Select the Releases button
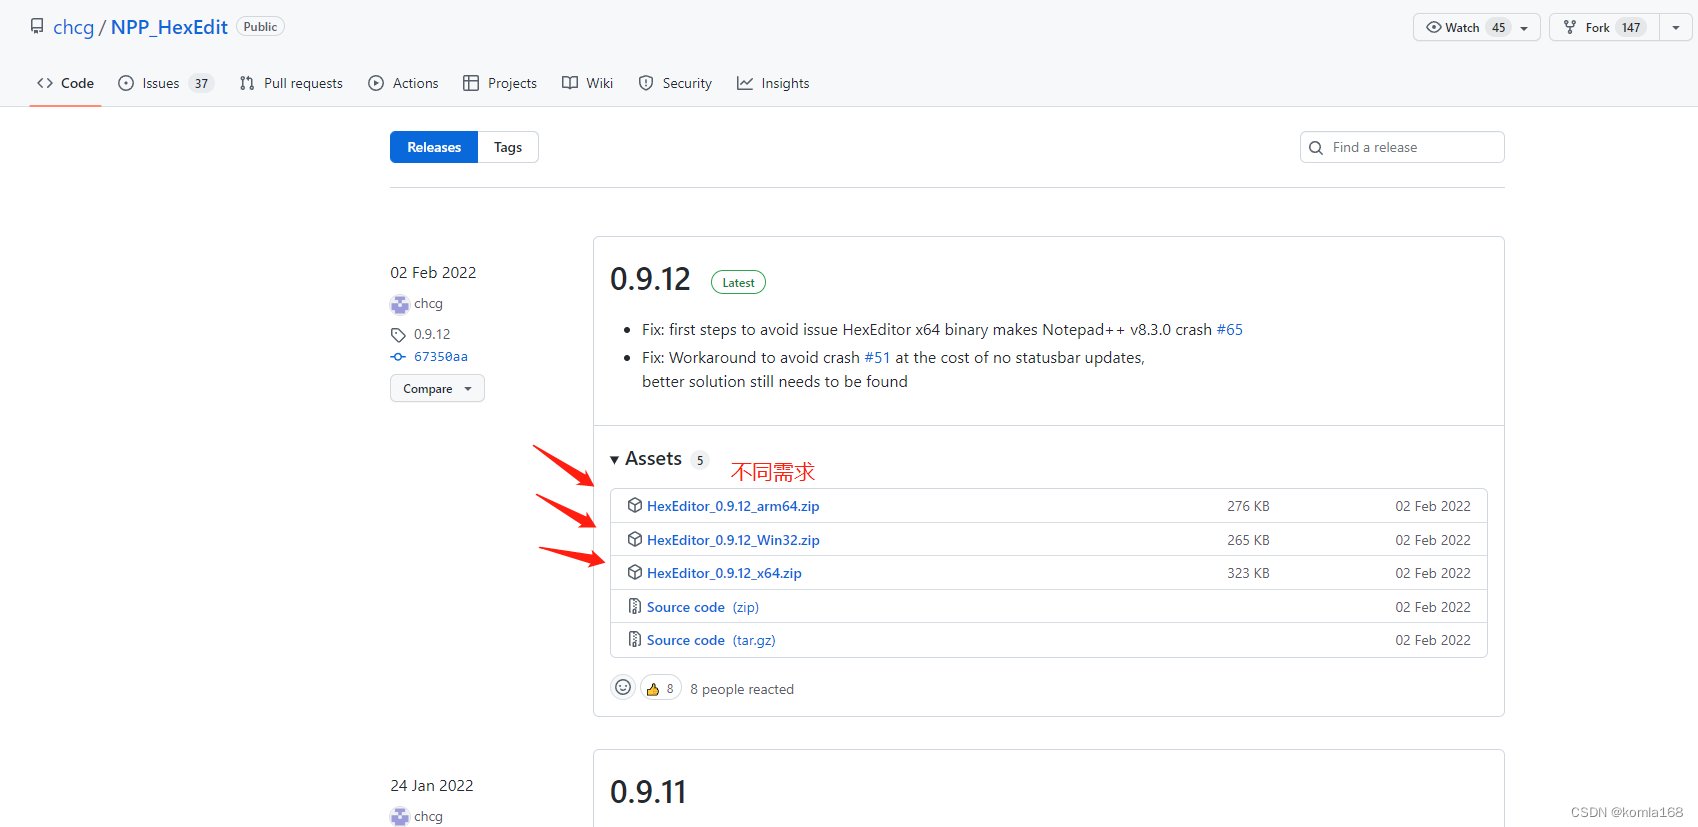Image resolution: width=1698 pixels, height=827 pixels. pyautogui.click(x=434, y=147)
